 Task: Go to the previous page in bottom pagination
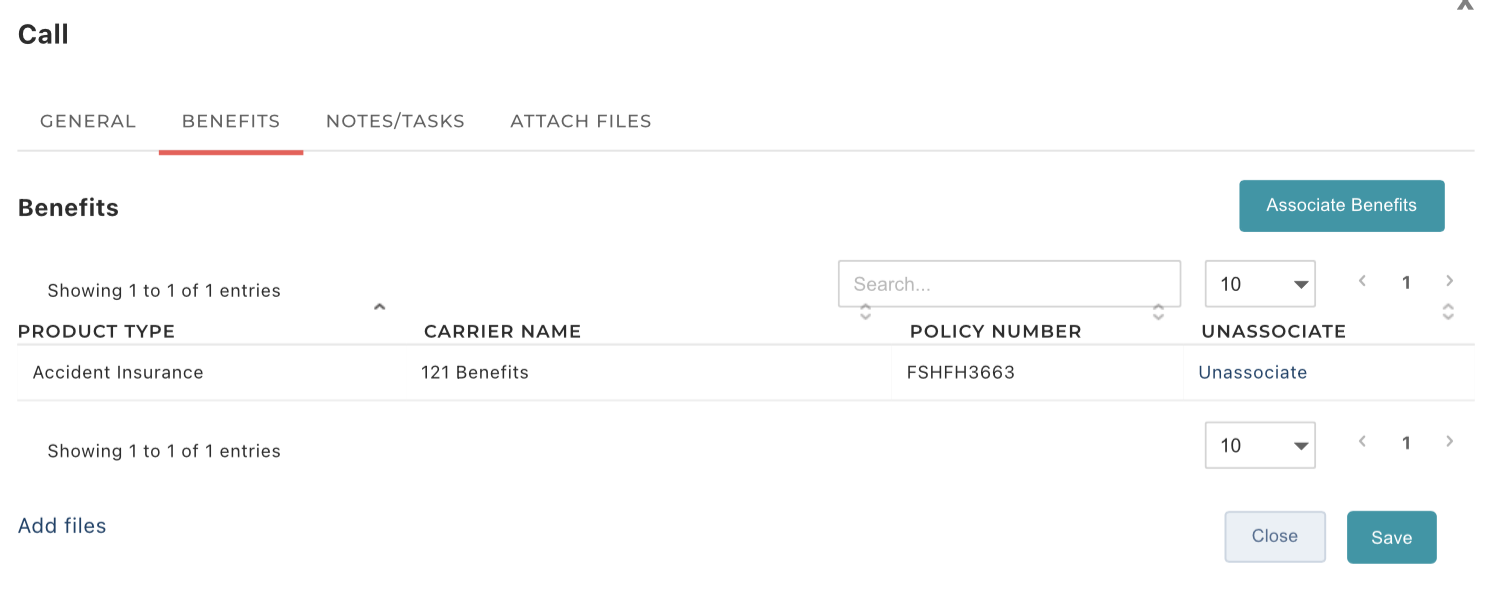click(1362, 441)
